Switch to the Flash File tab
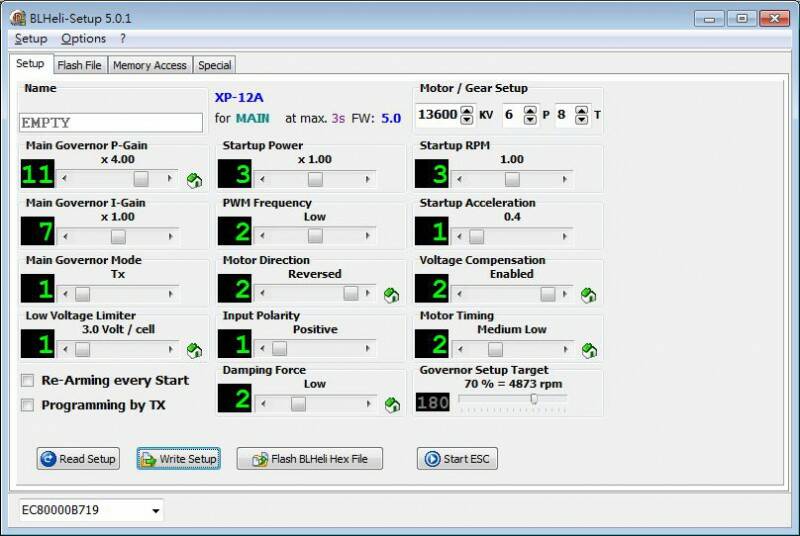 click(x=79, y=65)
